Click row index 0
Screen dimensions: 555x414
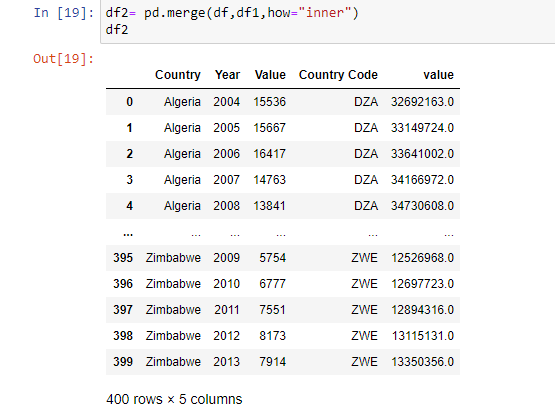tap(130, 102)
